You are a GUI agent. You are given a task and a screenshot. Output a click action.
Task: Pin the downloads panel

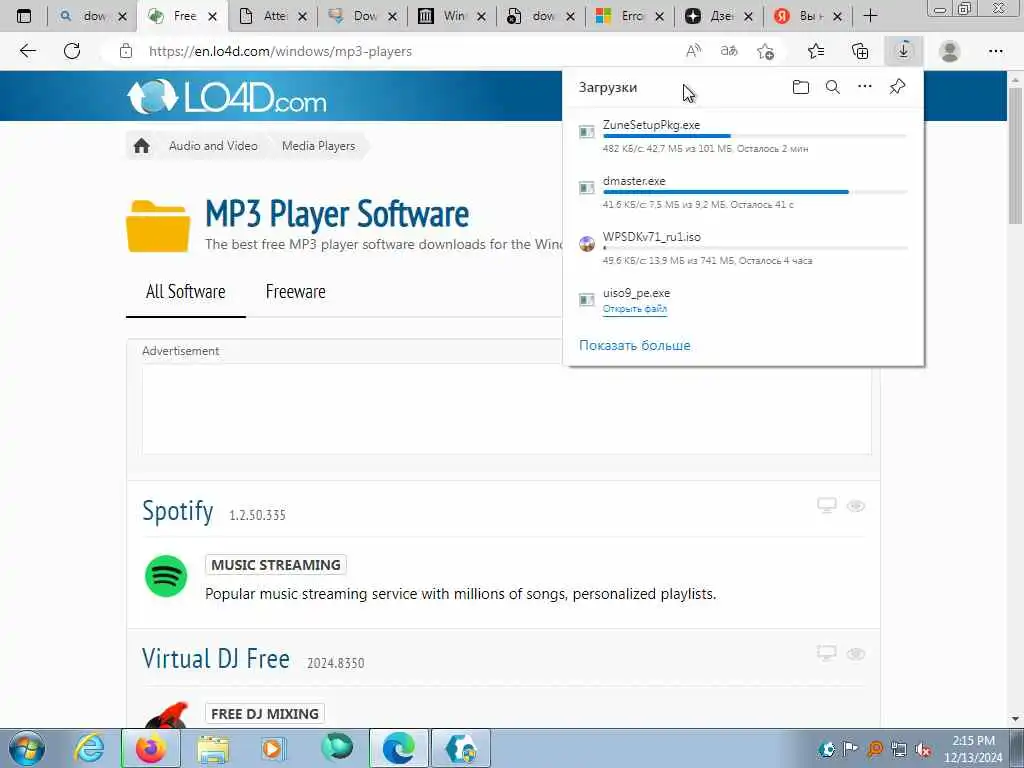(897, 87)
